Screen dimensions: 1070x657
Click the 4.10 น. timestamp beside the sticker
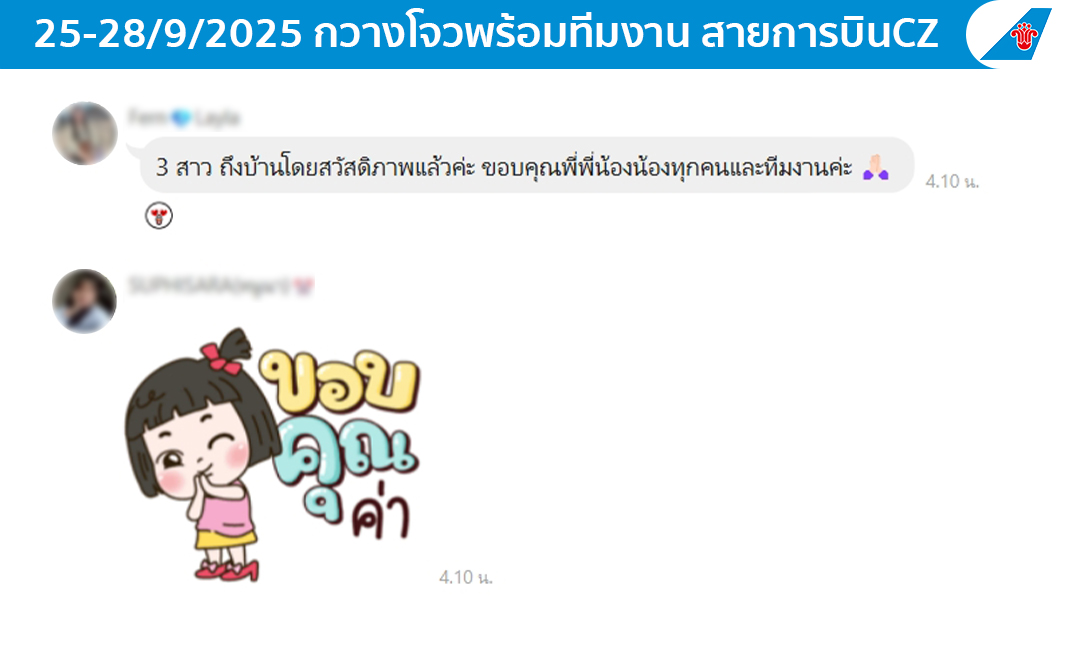[465, 578]
